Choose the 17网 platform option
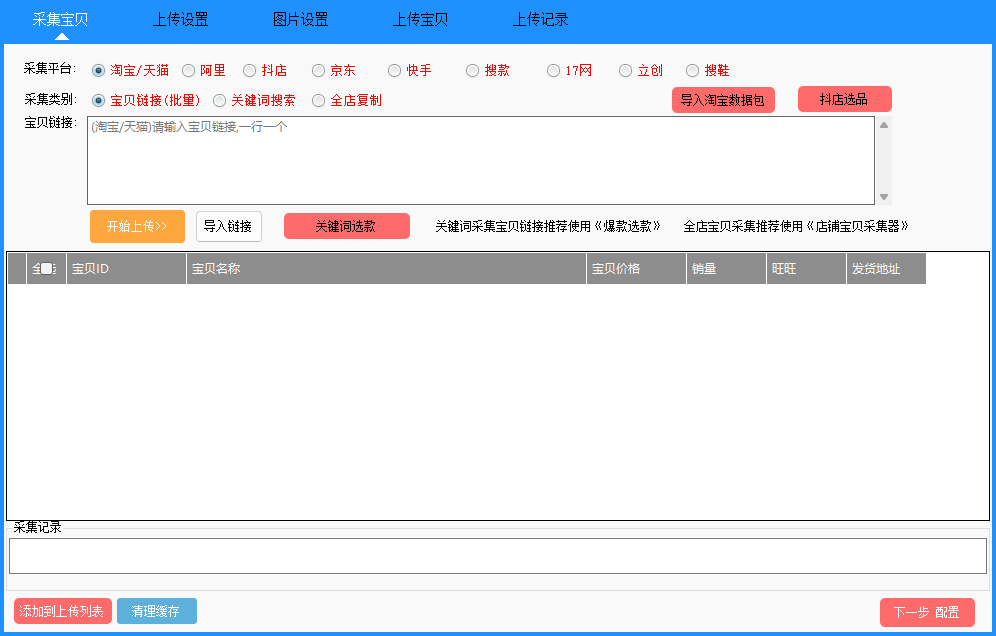Viewport: 996px width, 636px height. pos(553,70)
